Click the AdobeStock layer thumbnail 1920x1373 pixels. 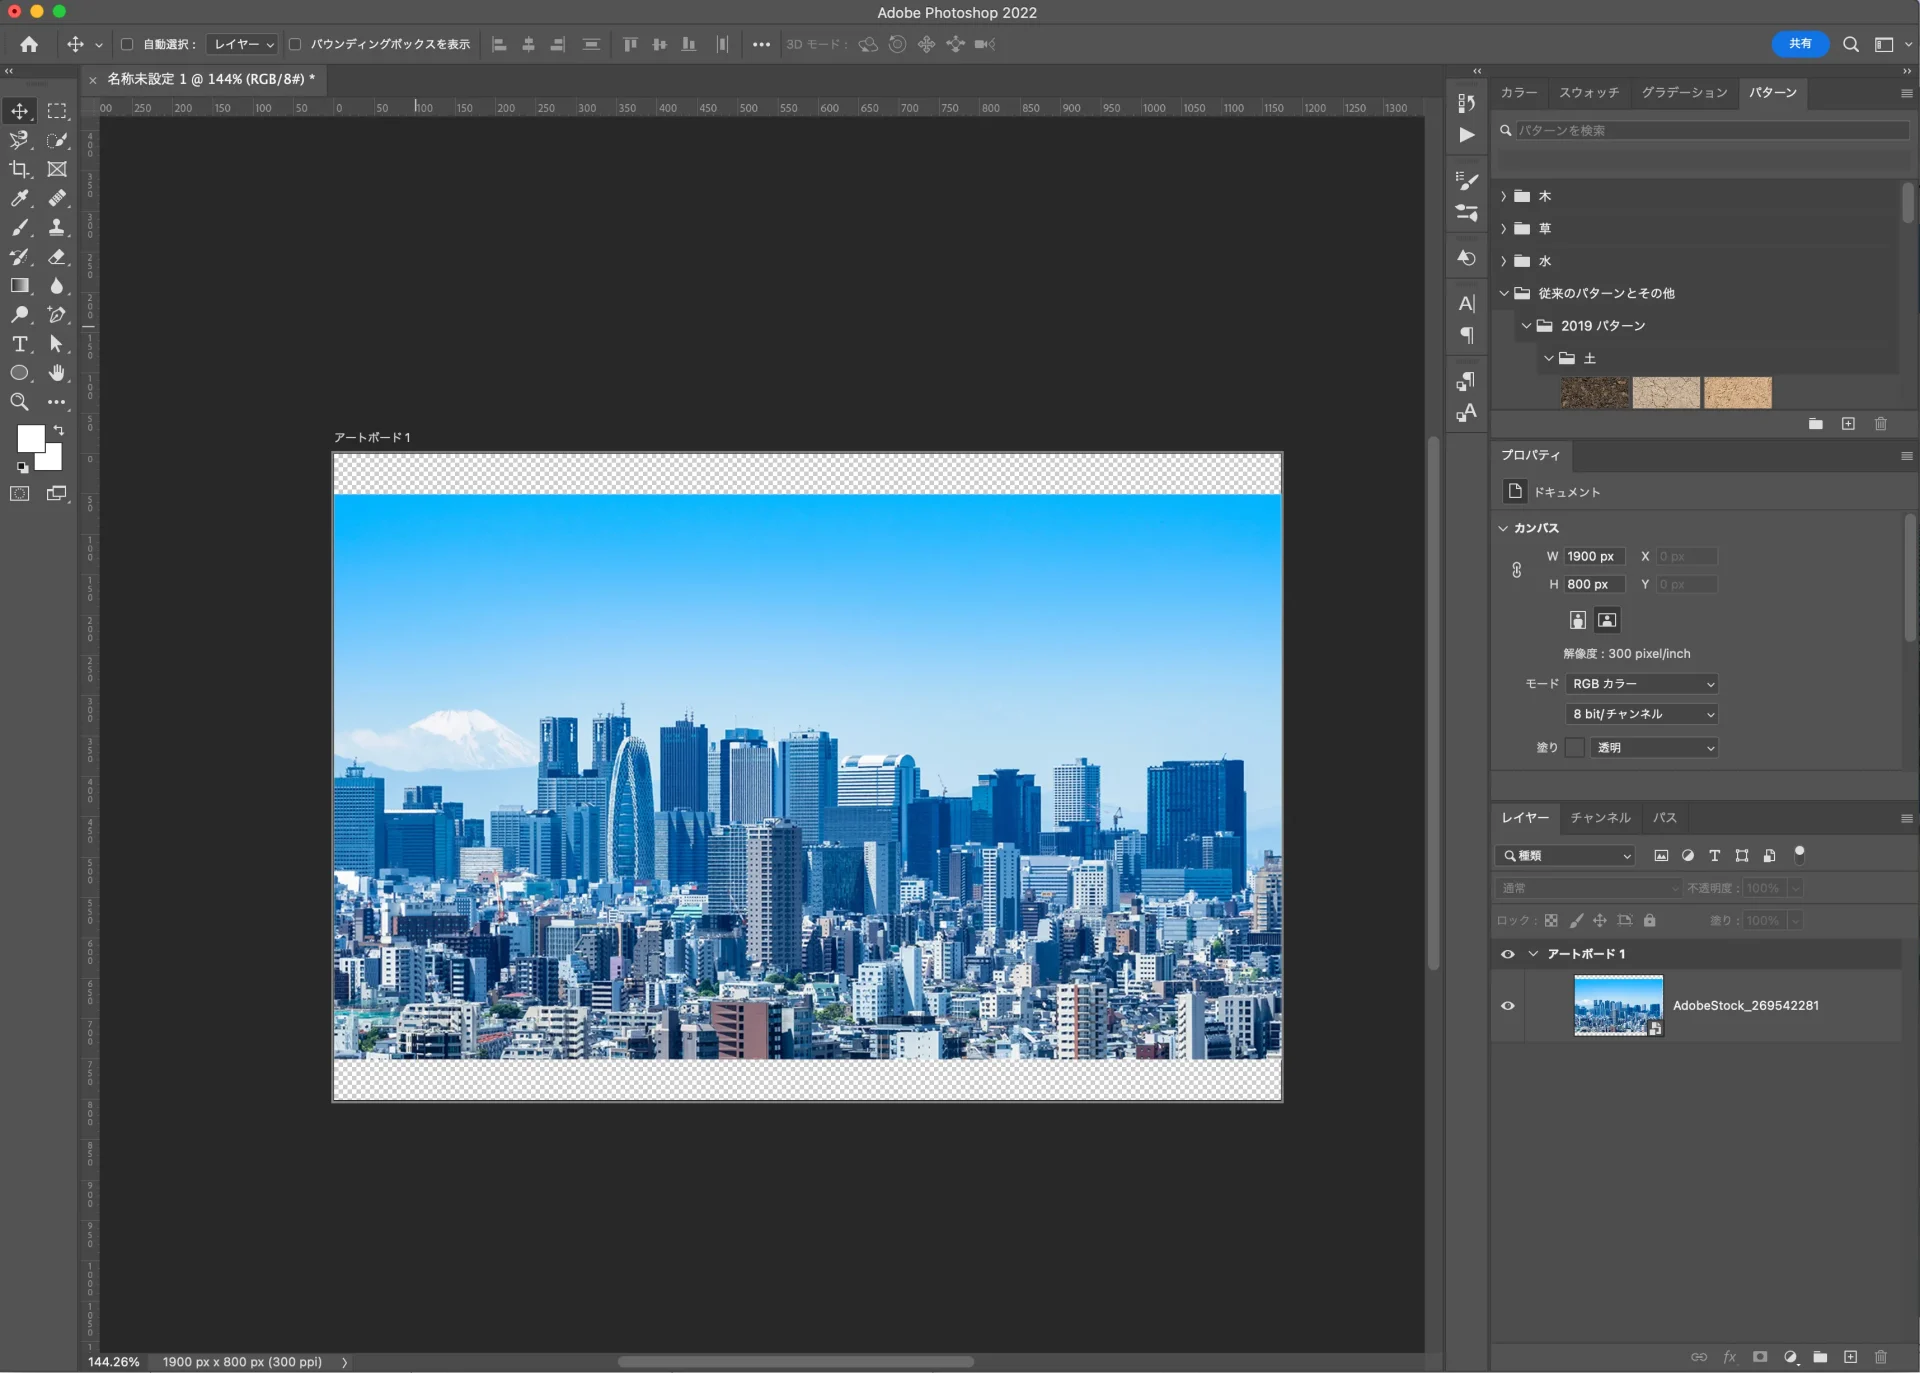[x=1617, y=1006]
